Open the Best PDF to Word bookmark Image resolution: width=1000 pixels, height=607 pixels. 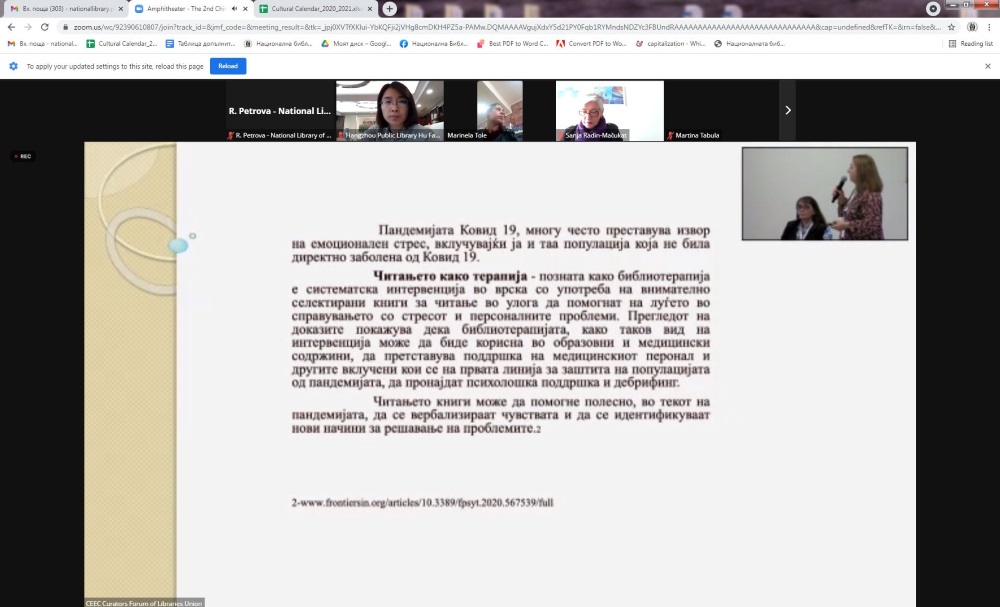(513, 44)
